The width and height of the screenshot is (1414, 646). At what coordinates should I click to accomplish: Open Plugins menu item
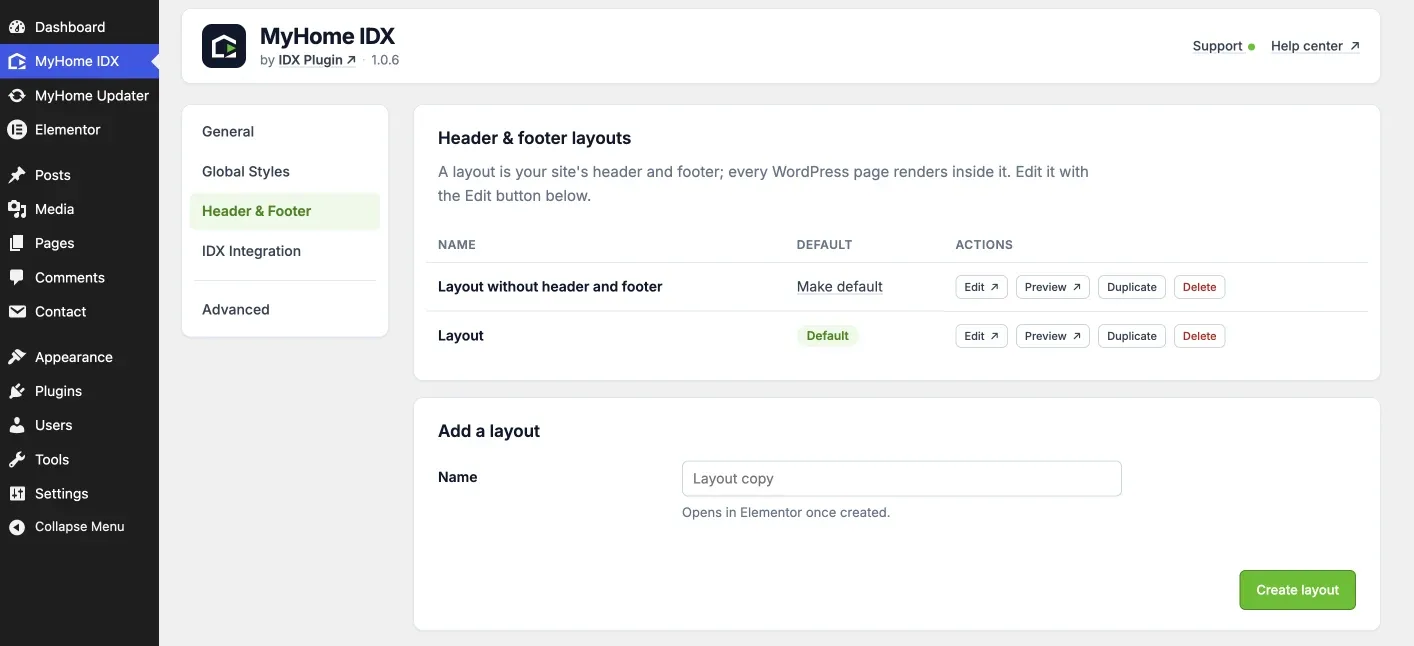pyautogui.click(x=79, y=391)
